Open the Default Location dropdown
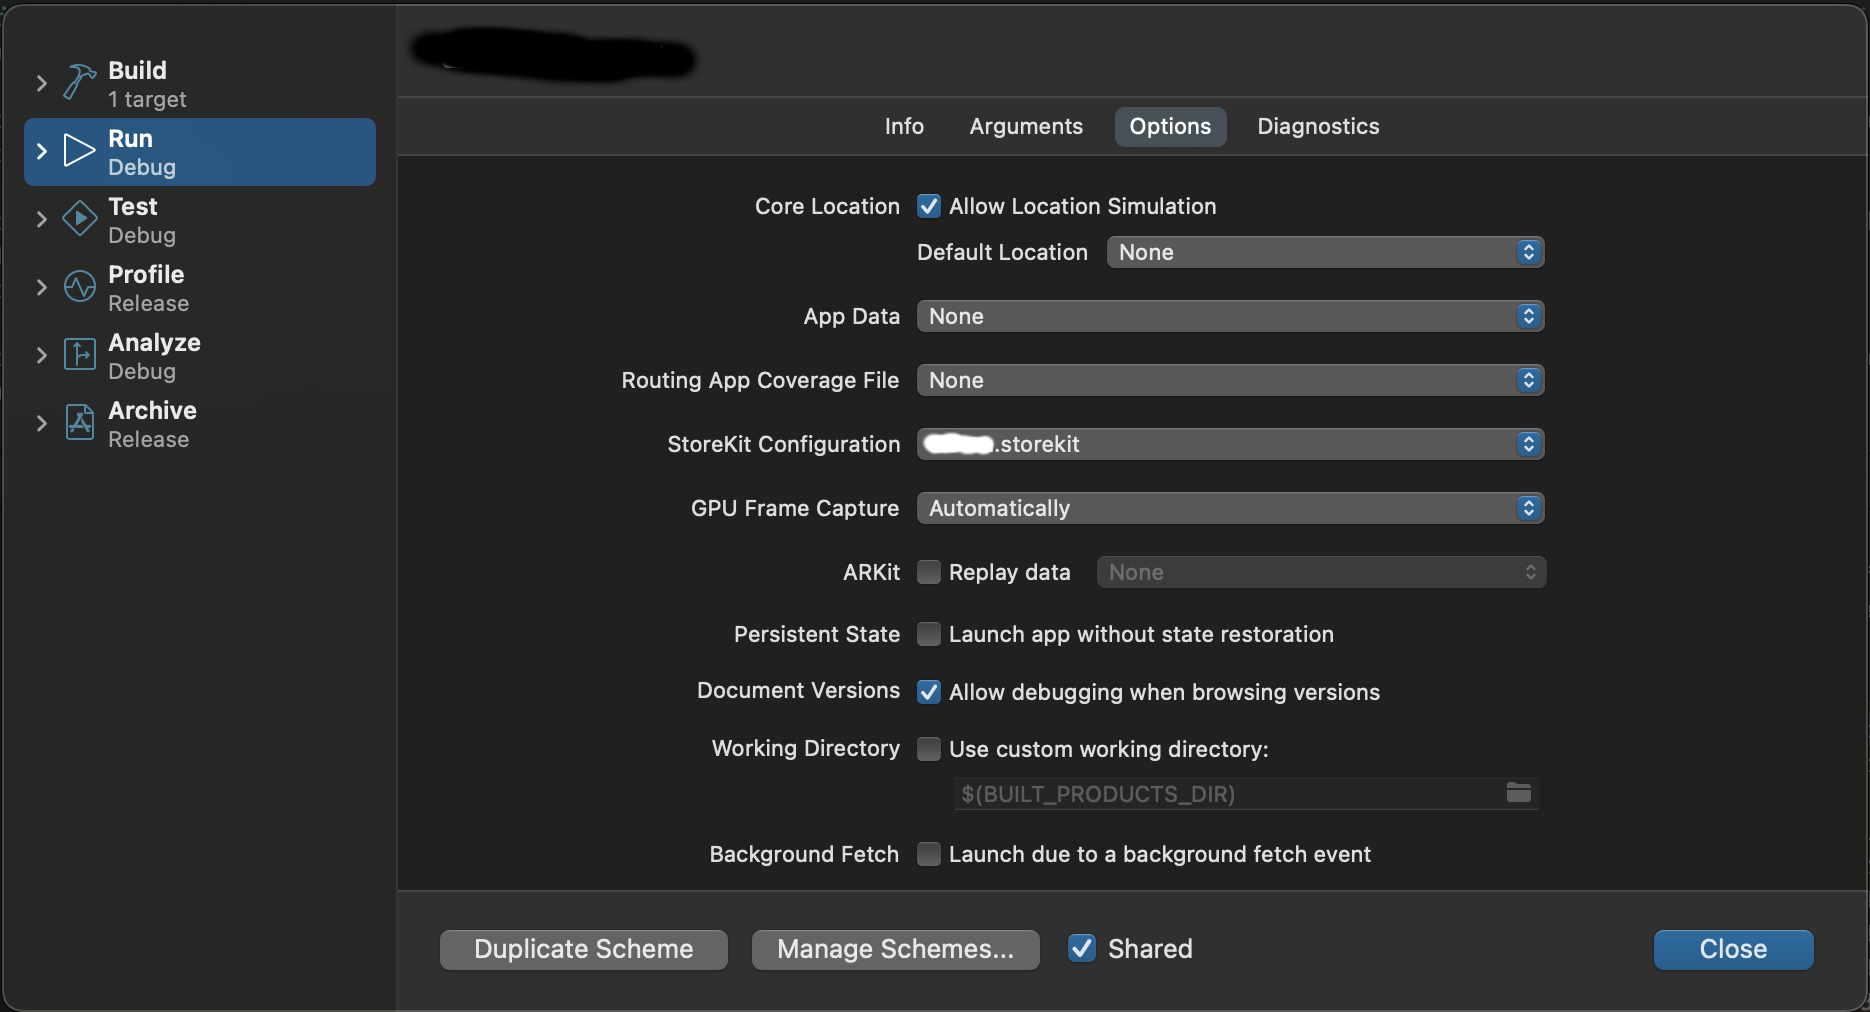This screenshot has height=1012, width=1870. pyautogui.click(x=1325, y=252)
